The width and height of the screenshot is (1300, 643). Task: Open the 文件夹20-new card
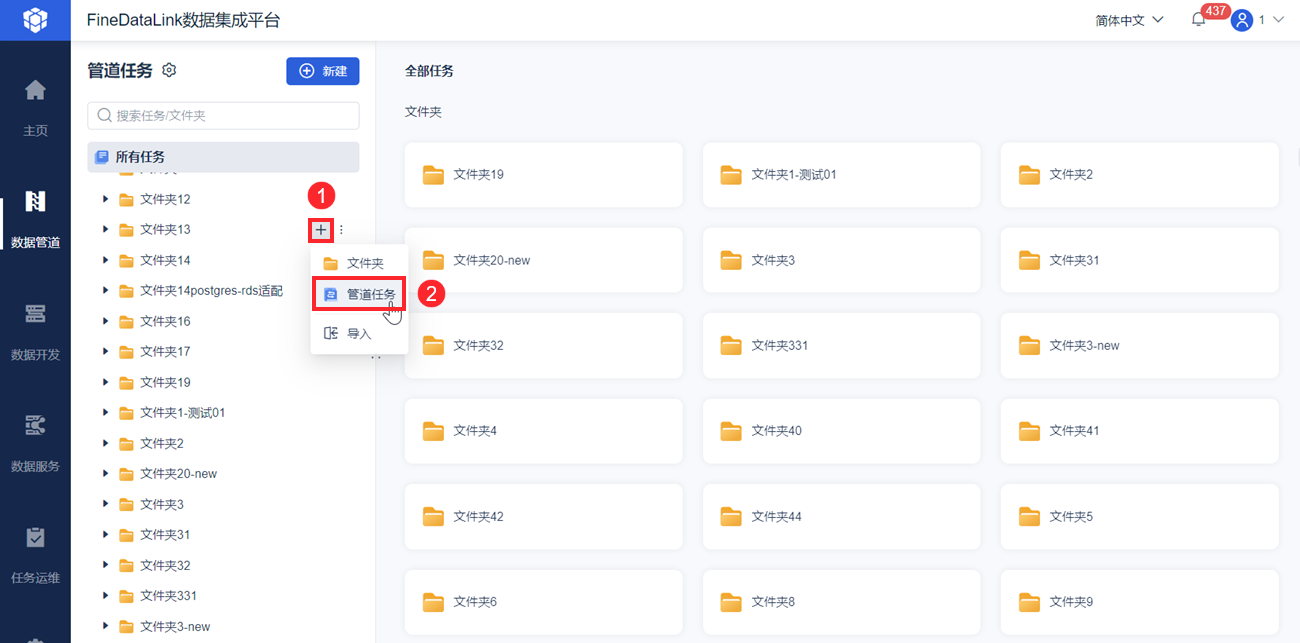point(544,260)
